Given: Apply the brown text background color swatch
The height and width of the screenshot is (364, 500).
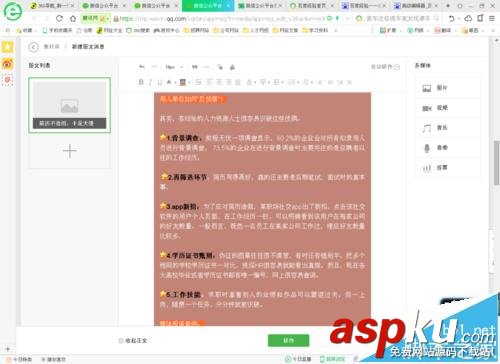Looking at the screenshot, I should point(183,82).
